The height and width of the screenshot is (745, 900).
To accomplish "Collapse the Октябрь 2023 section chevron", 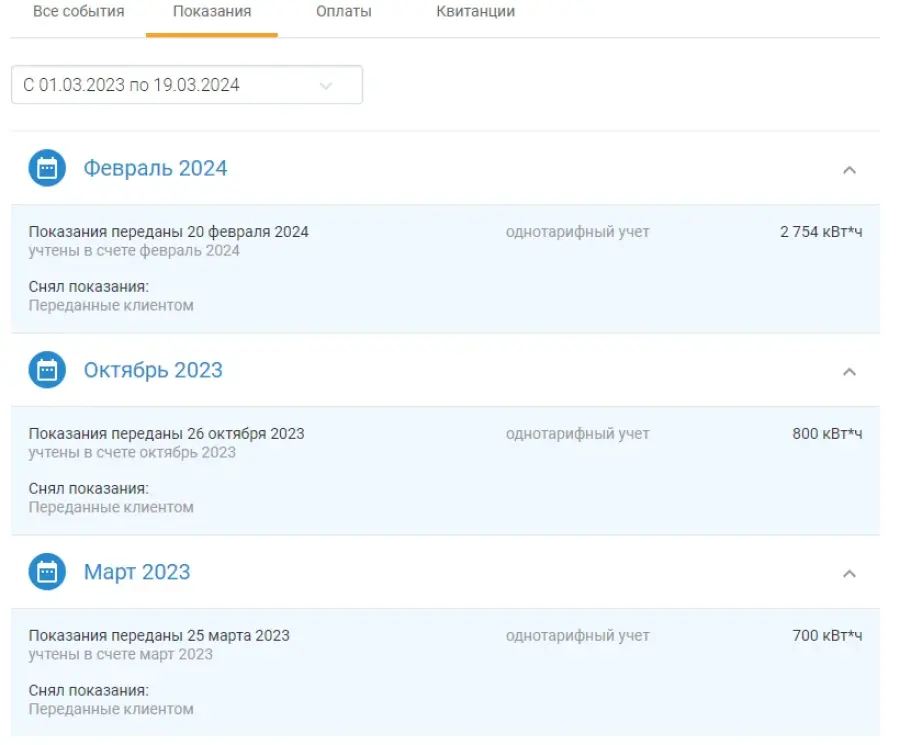I will tap(849, 372).
